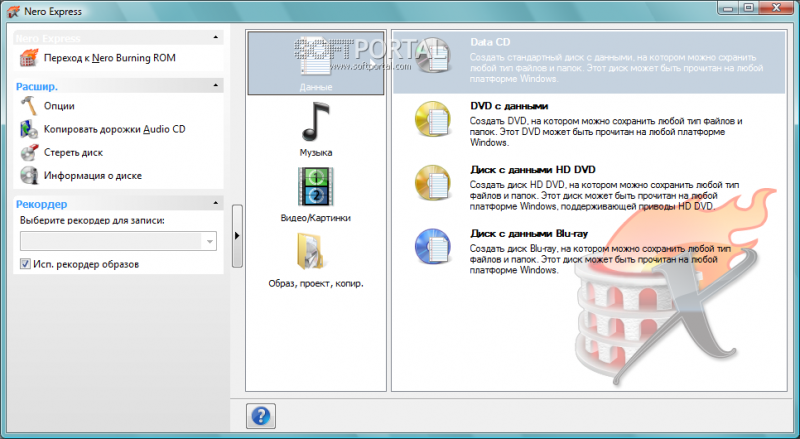Collapse the Рекордер section

click(215, 203)
